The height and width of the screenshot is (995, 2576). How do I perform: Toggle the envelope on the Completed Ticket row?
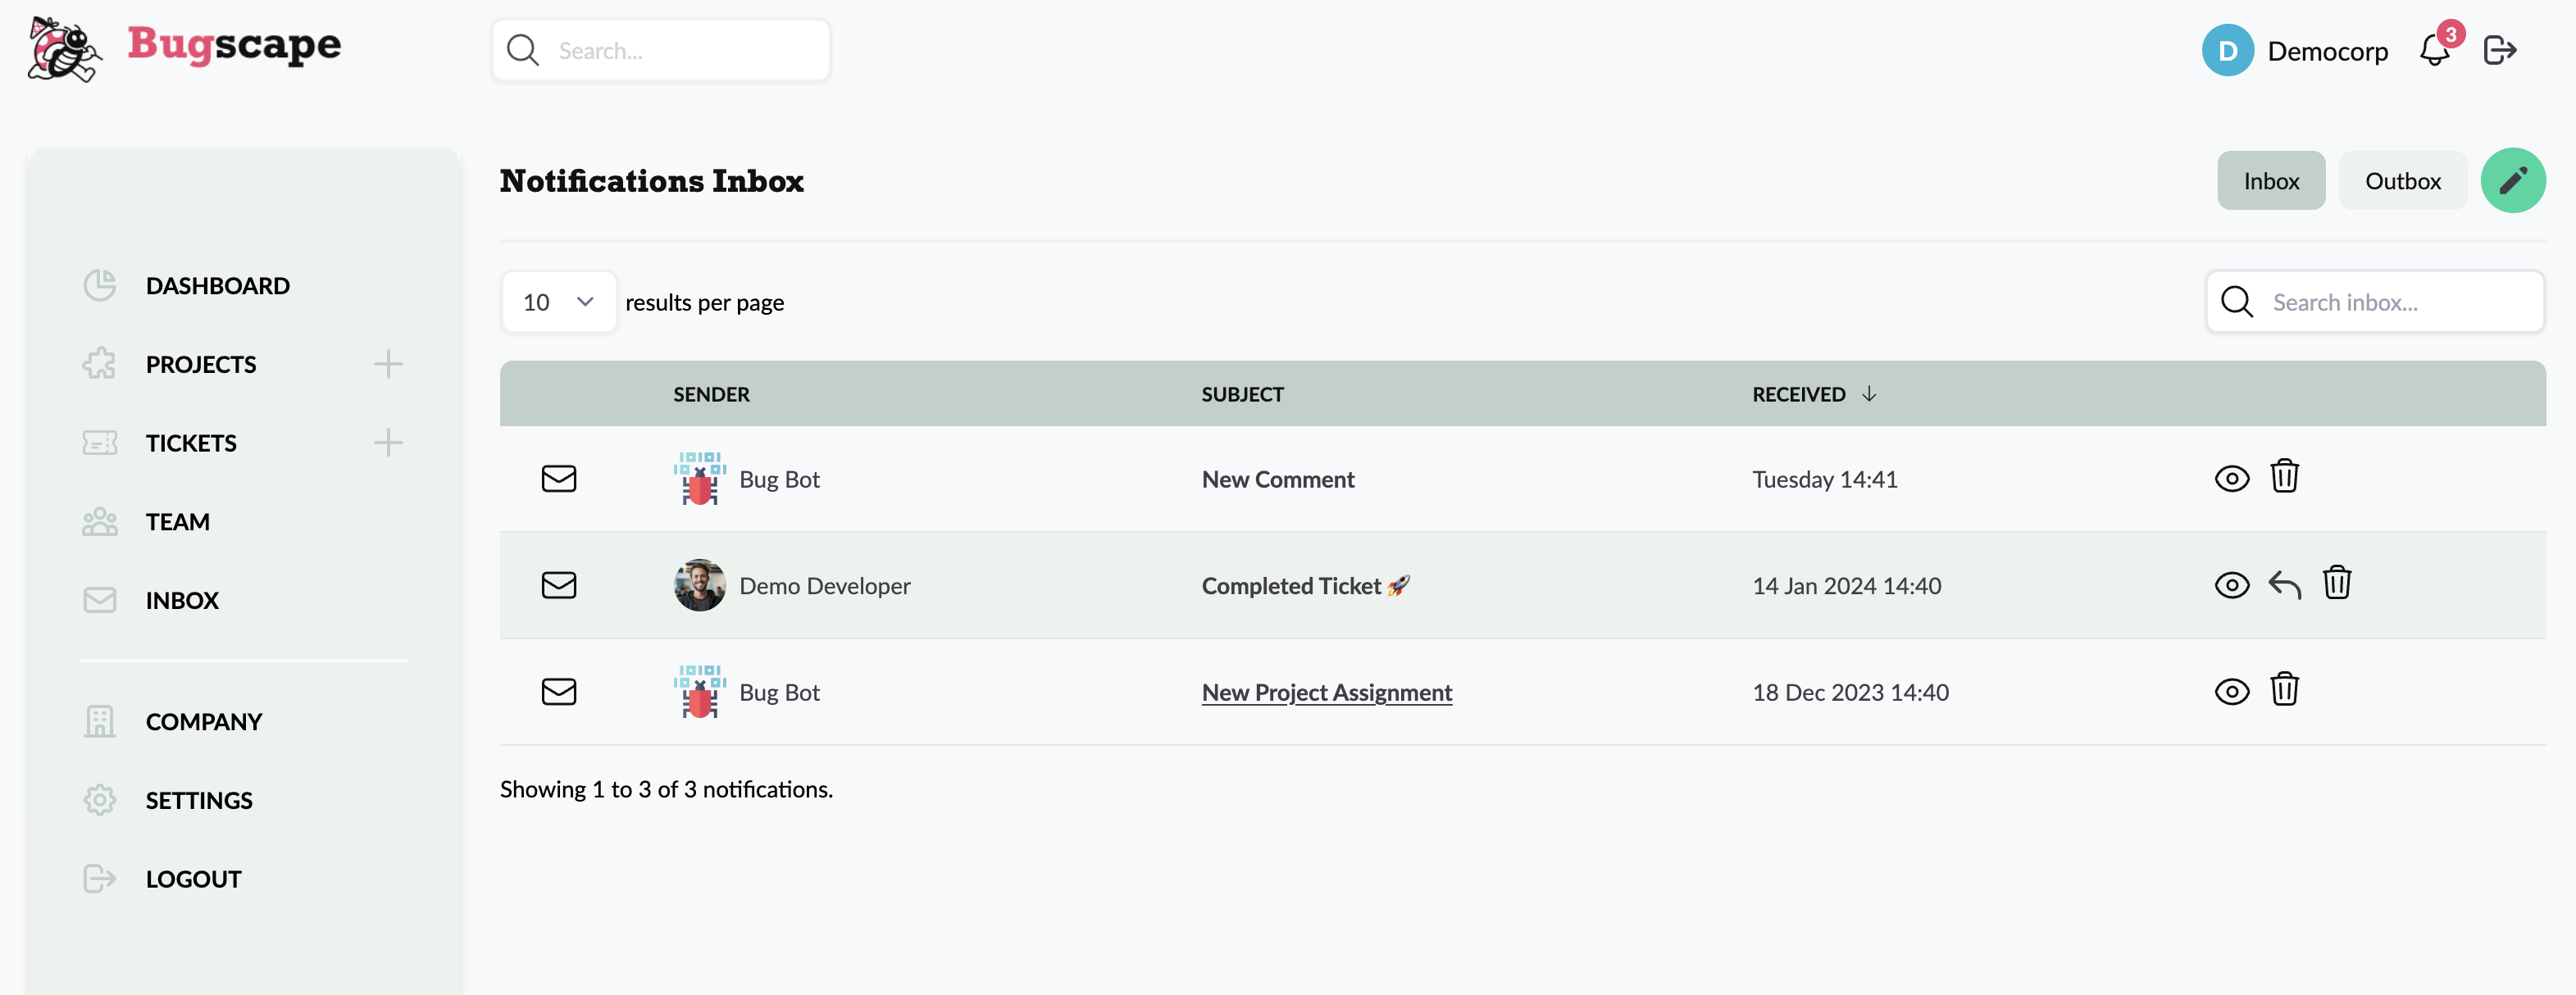tap(558, 585)
